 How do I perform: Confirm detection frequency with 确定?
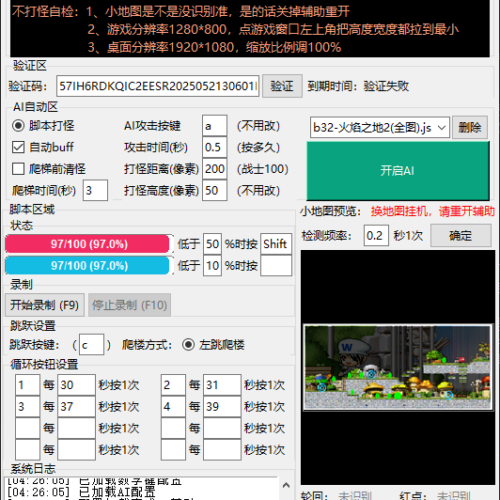[x=461, y=236]
